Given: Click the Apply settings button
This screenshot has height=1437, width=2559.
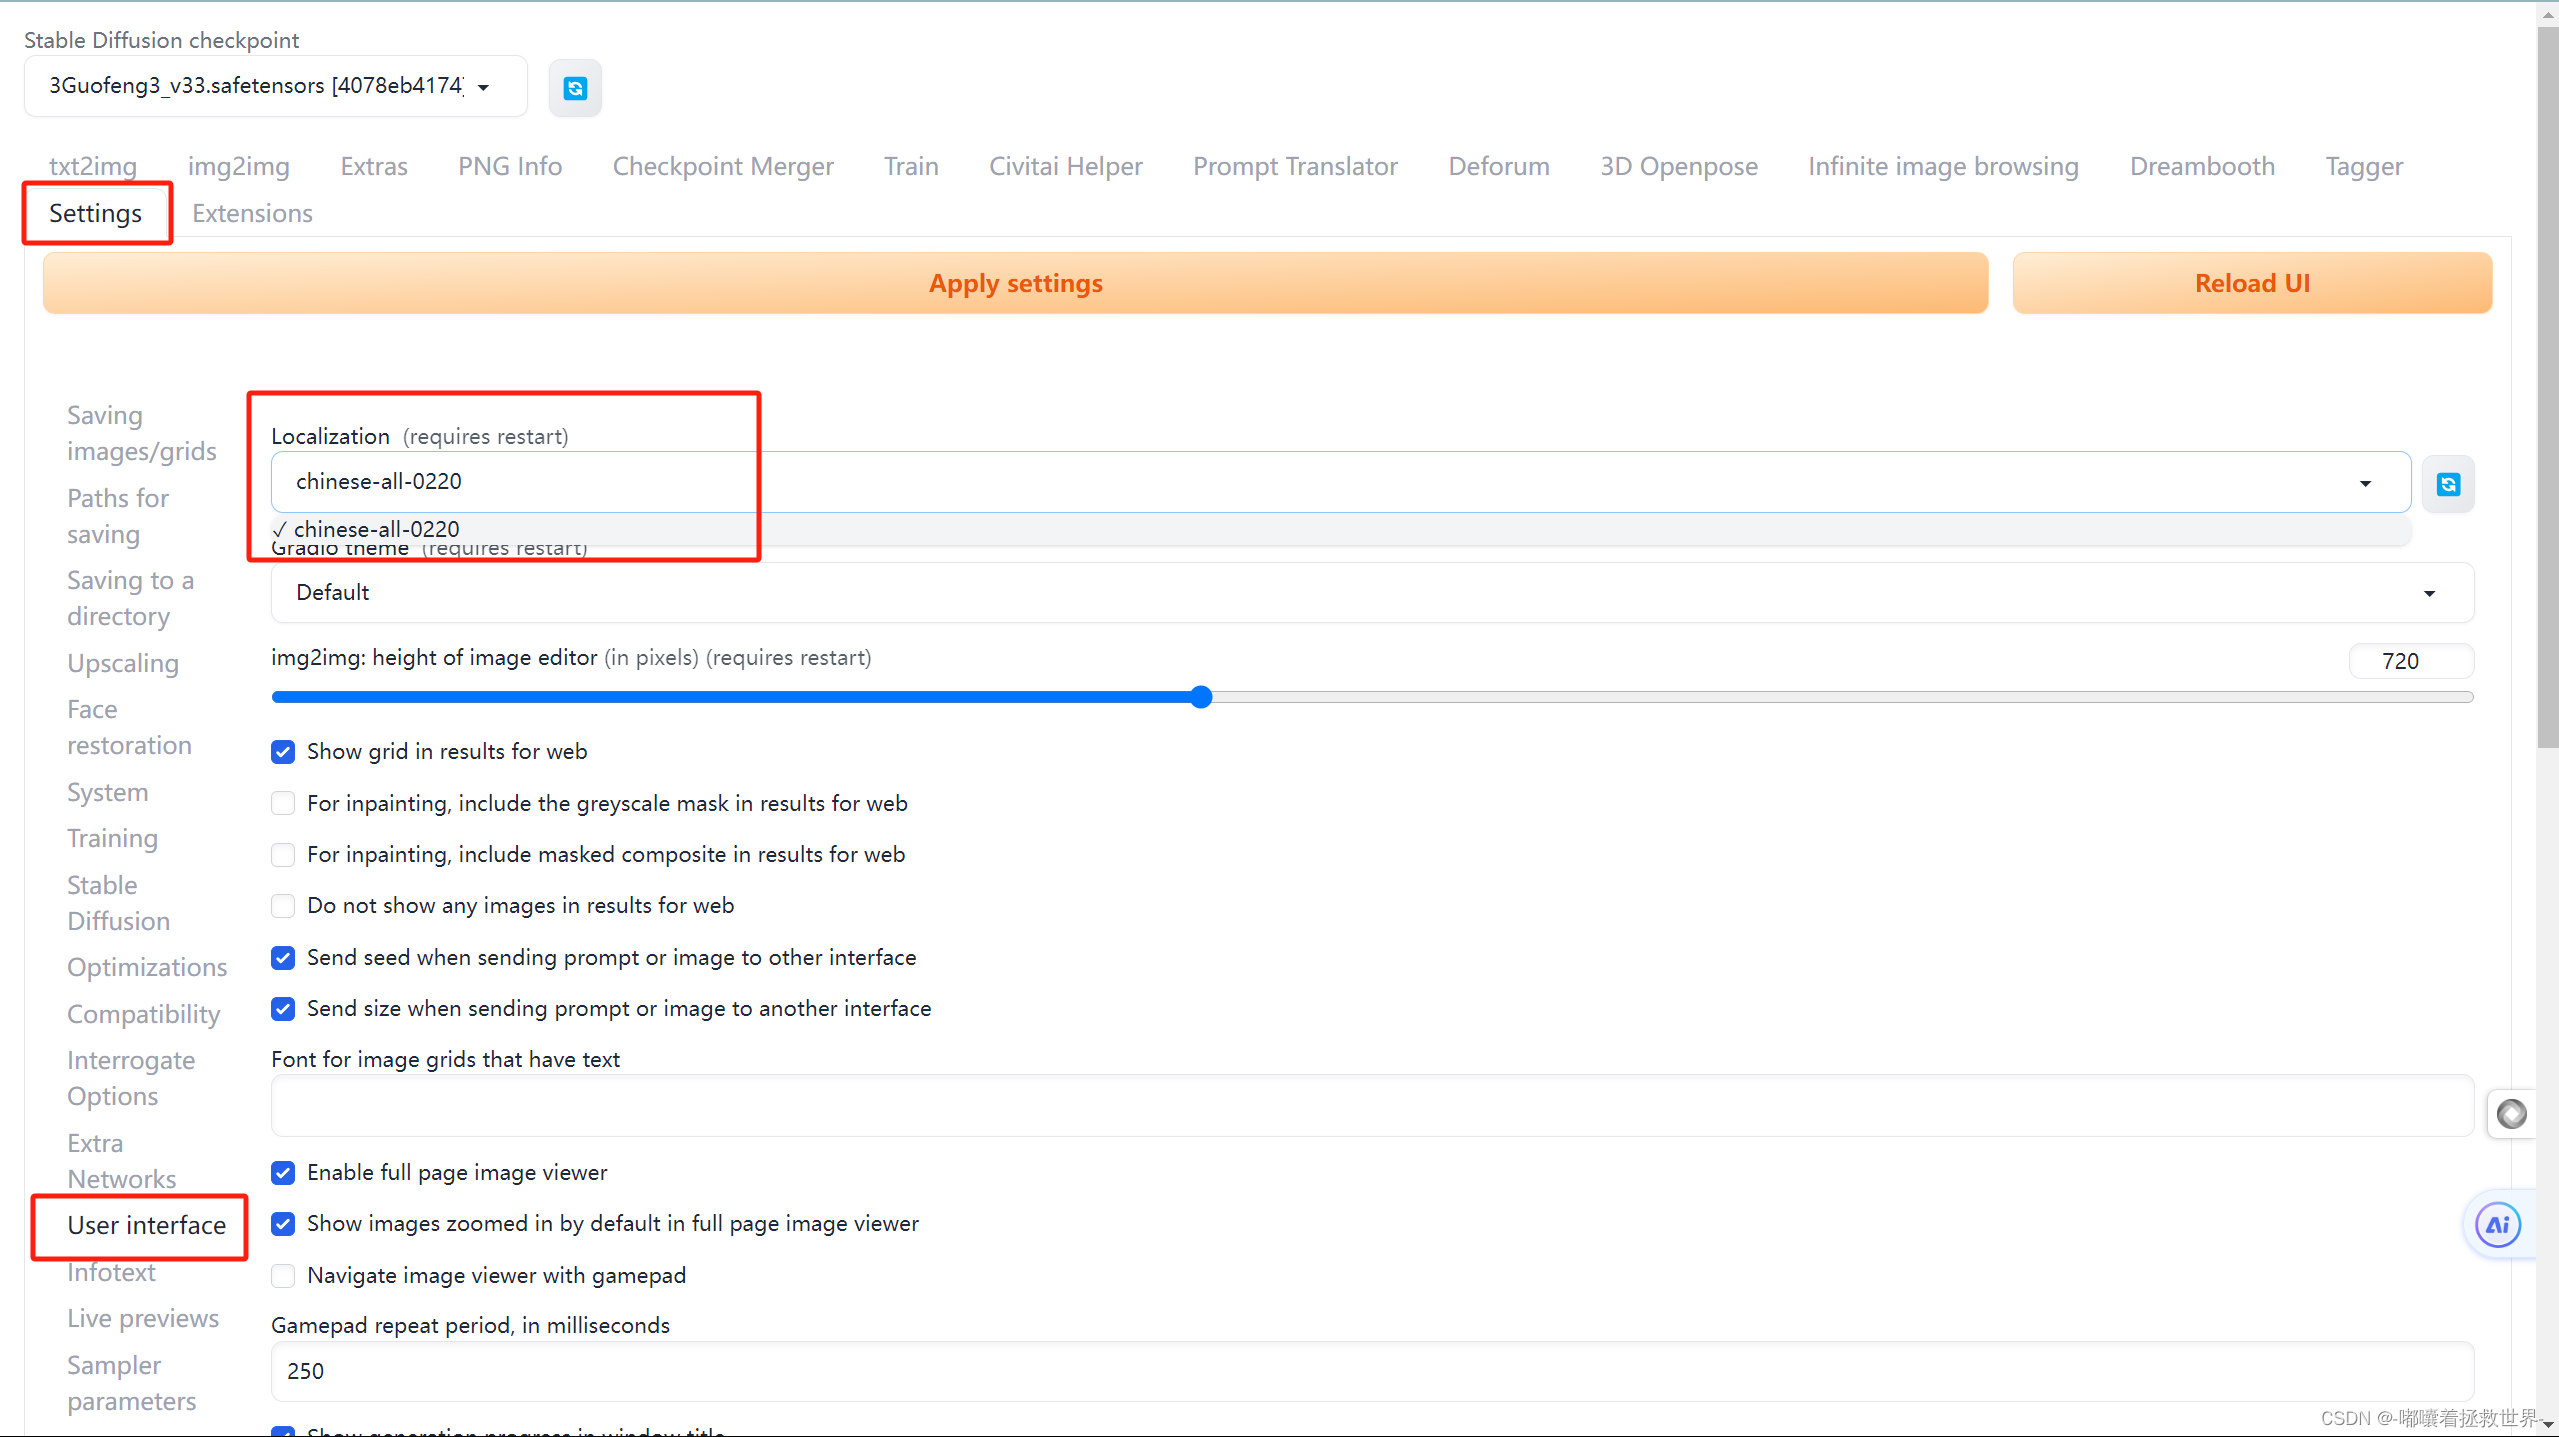Looking at the screenshot, I should coord(1014,283).
